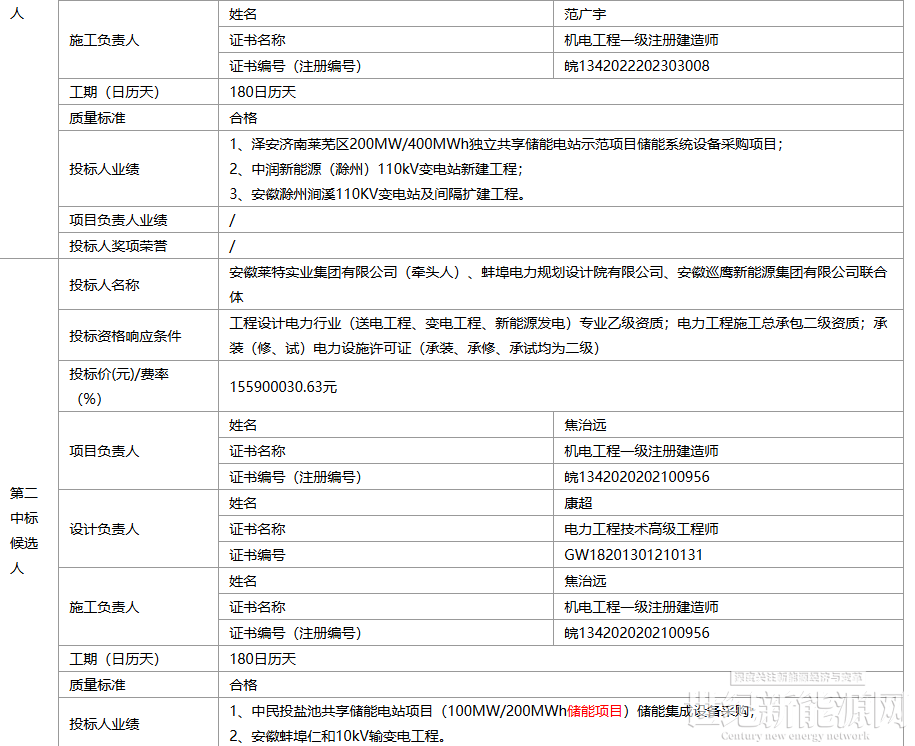
Task: Select certificate number 皖1342022202303008
Action: (637, 67)
